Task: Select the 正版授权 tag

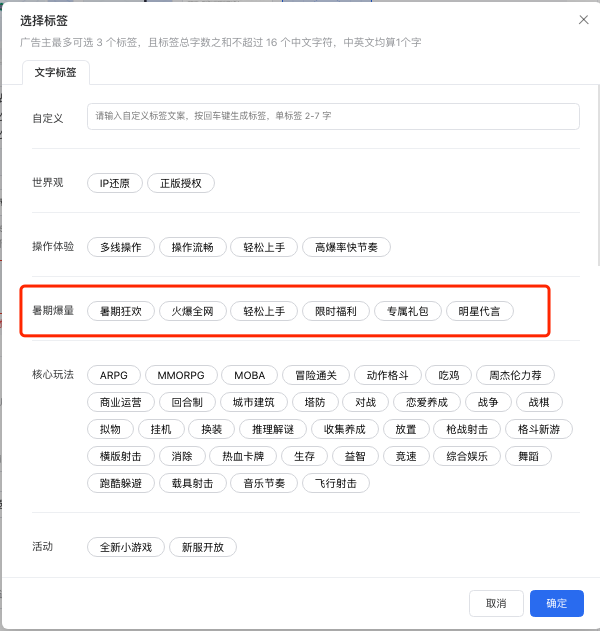Action: (x=181, y=183)
